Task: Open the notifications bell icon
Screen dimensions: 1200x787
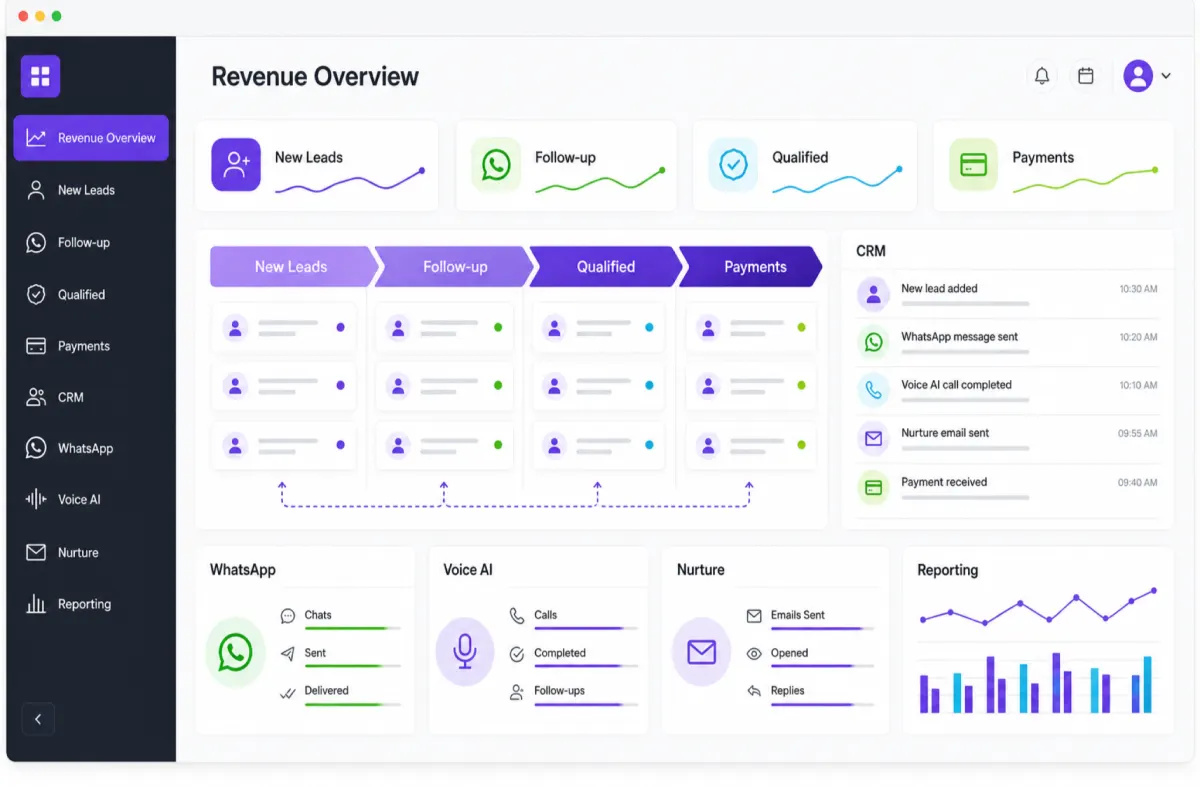Action: click(x=1042, y=76)
